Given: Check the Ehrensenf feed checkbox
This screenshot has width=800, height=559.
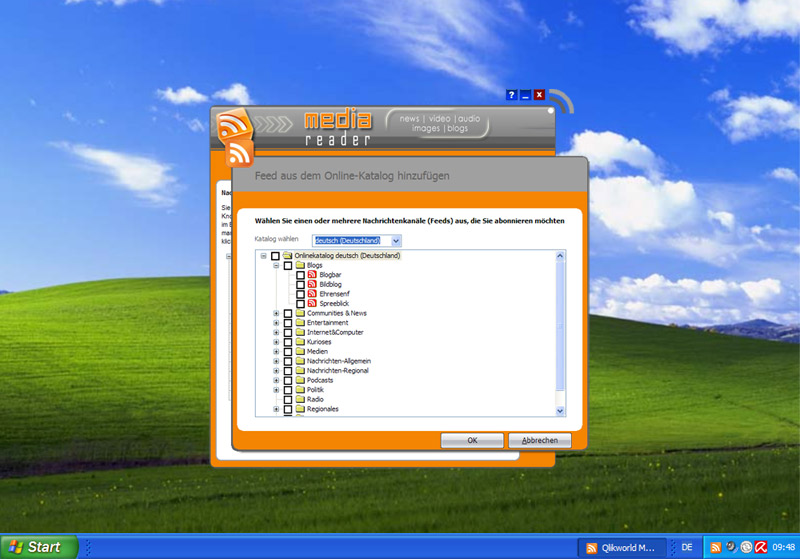Looking at the screenshot, I should click(301, 294).
